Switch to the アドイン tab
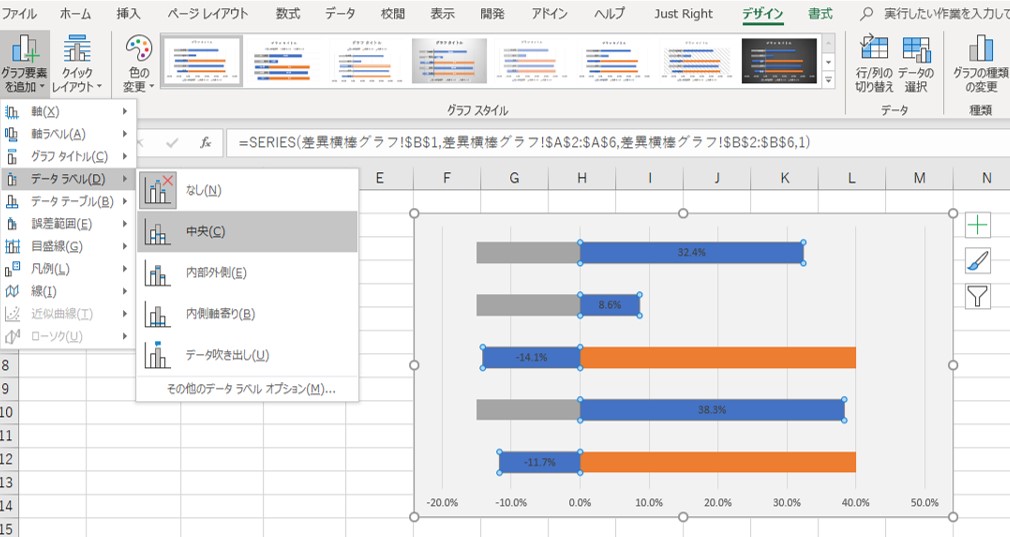The image size is (1010, 537). click(549, 14)
